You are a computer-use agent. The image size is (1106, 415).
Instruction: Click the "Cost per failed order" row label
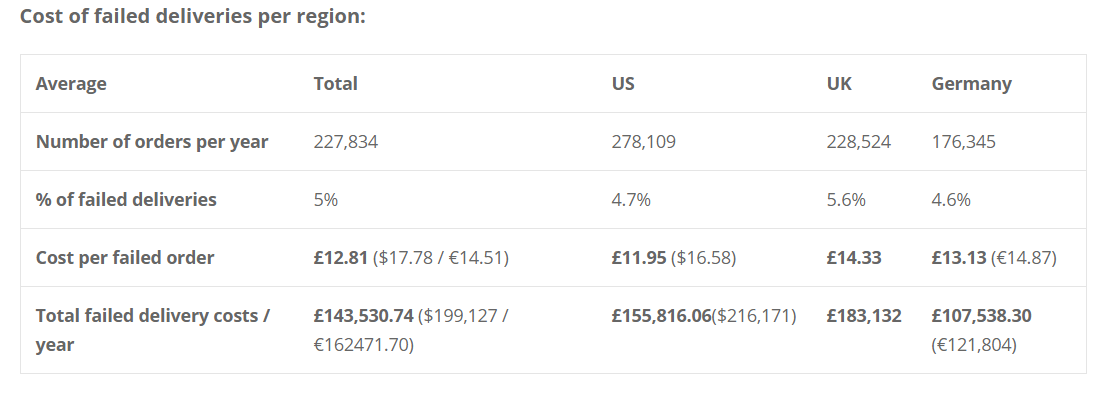125,258
